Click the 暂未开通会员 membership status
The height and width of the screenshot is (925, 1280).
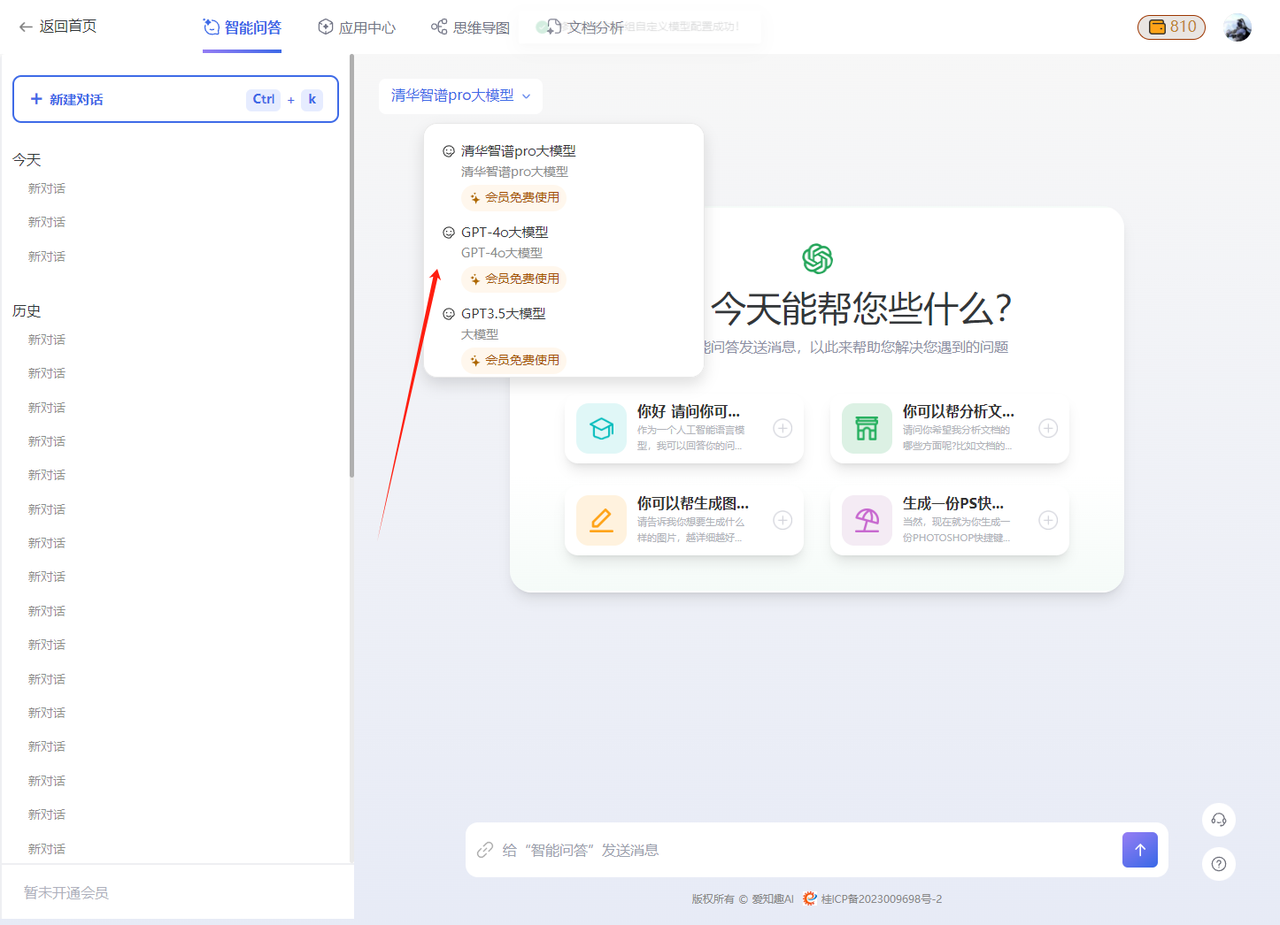(66, 893)
